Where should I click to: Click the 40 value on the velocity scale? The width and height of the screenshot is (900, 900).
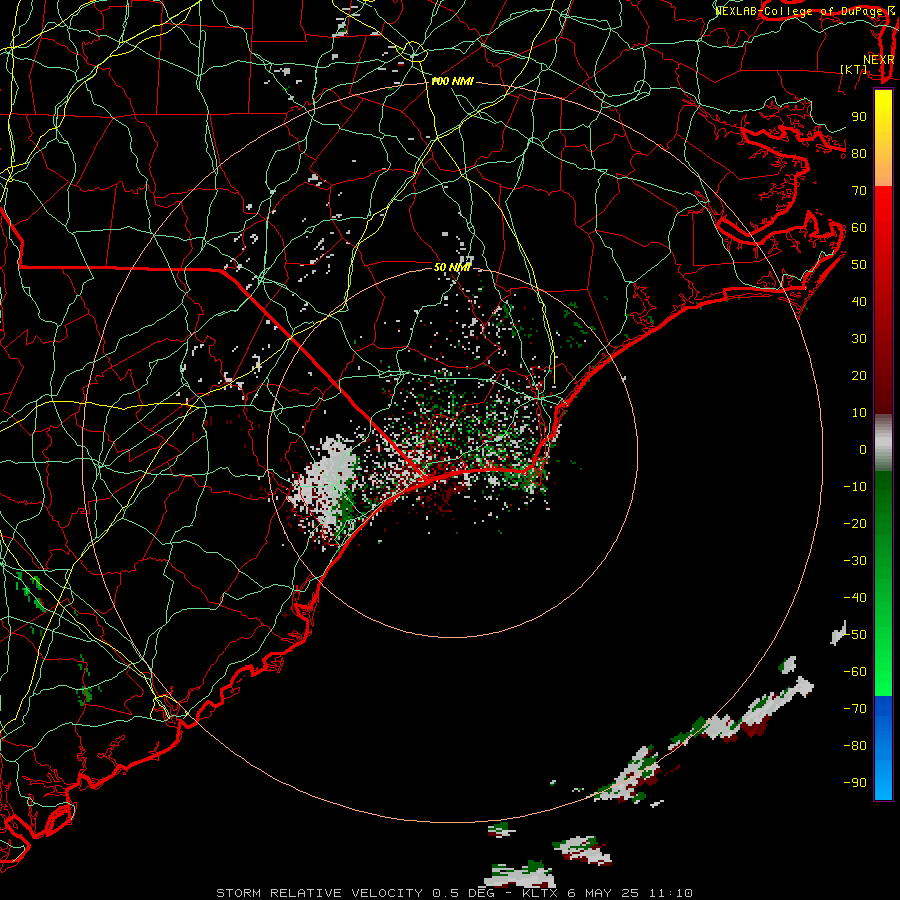coord(859,302)
